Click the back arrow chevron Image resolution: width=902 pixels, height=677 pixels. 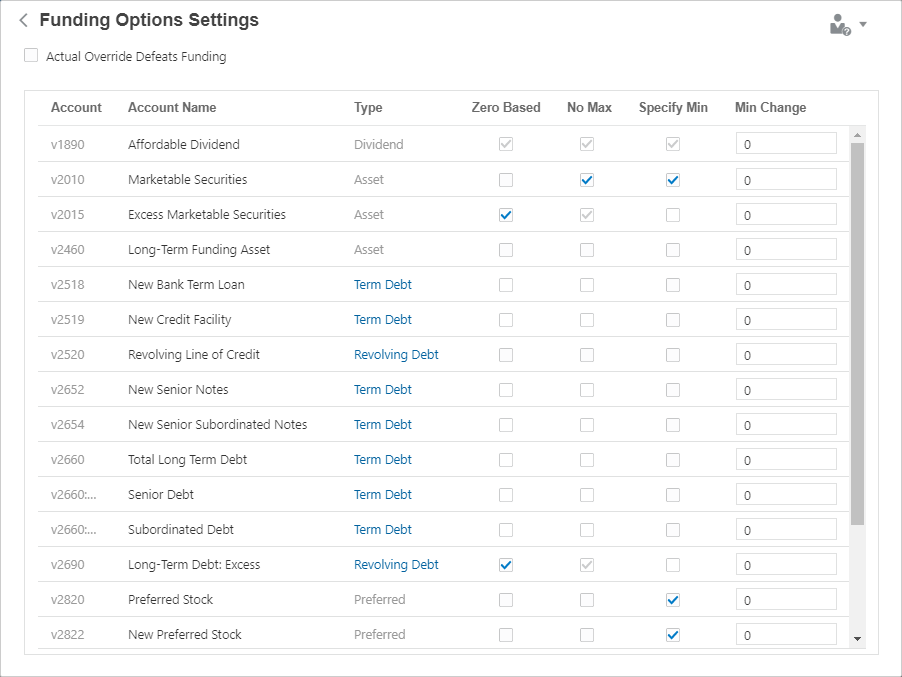coord(22,19)
